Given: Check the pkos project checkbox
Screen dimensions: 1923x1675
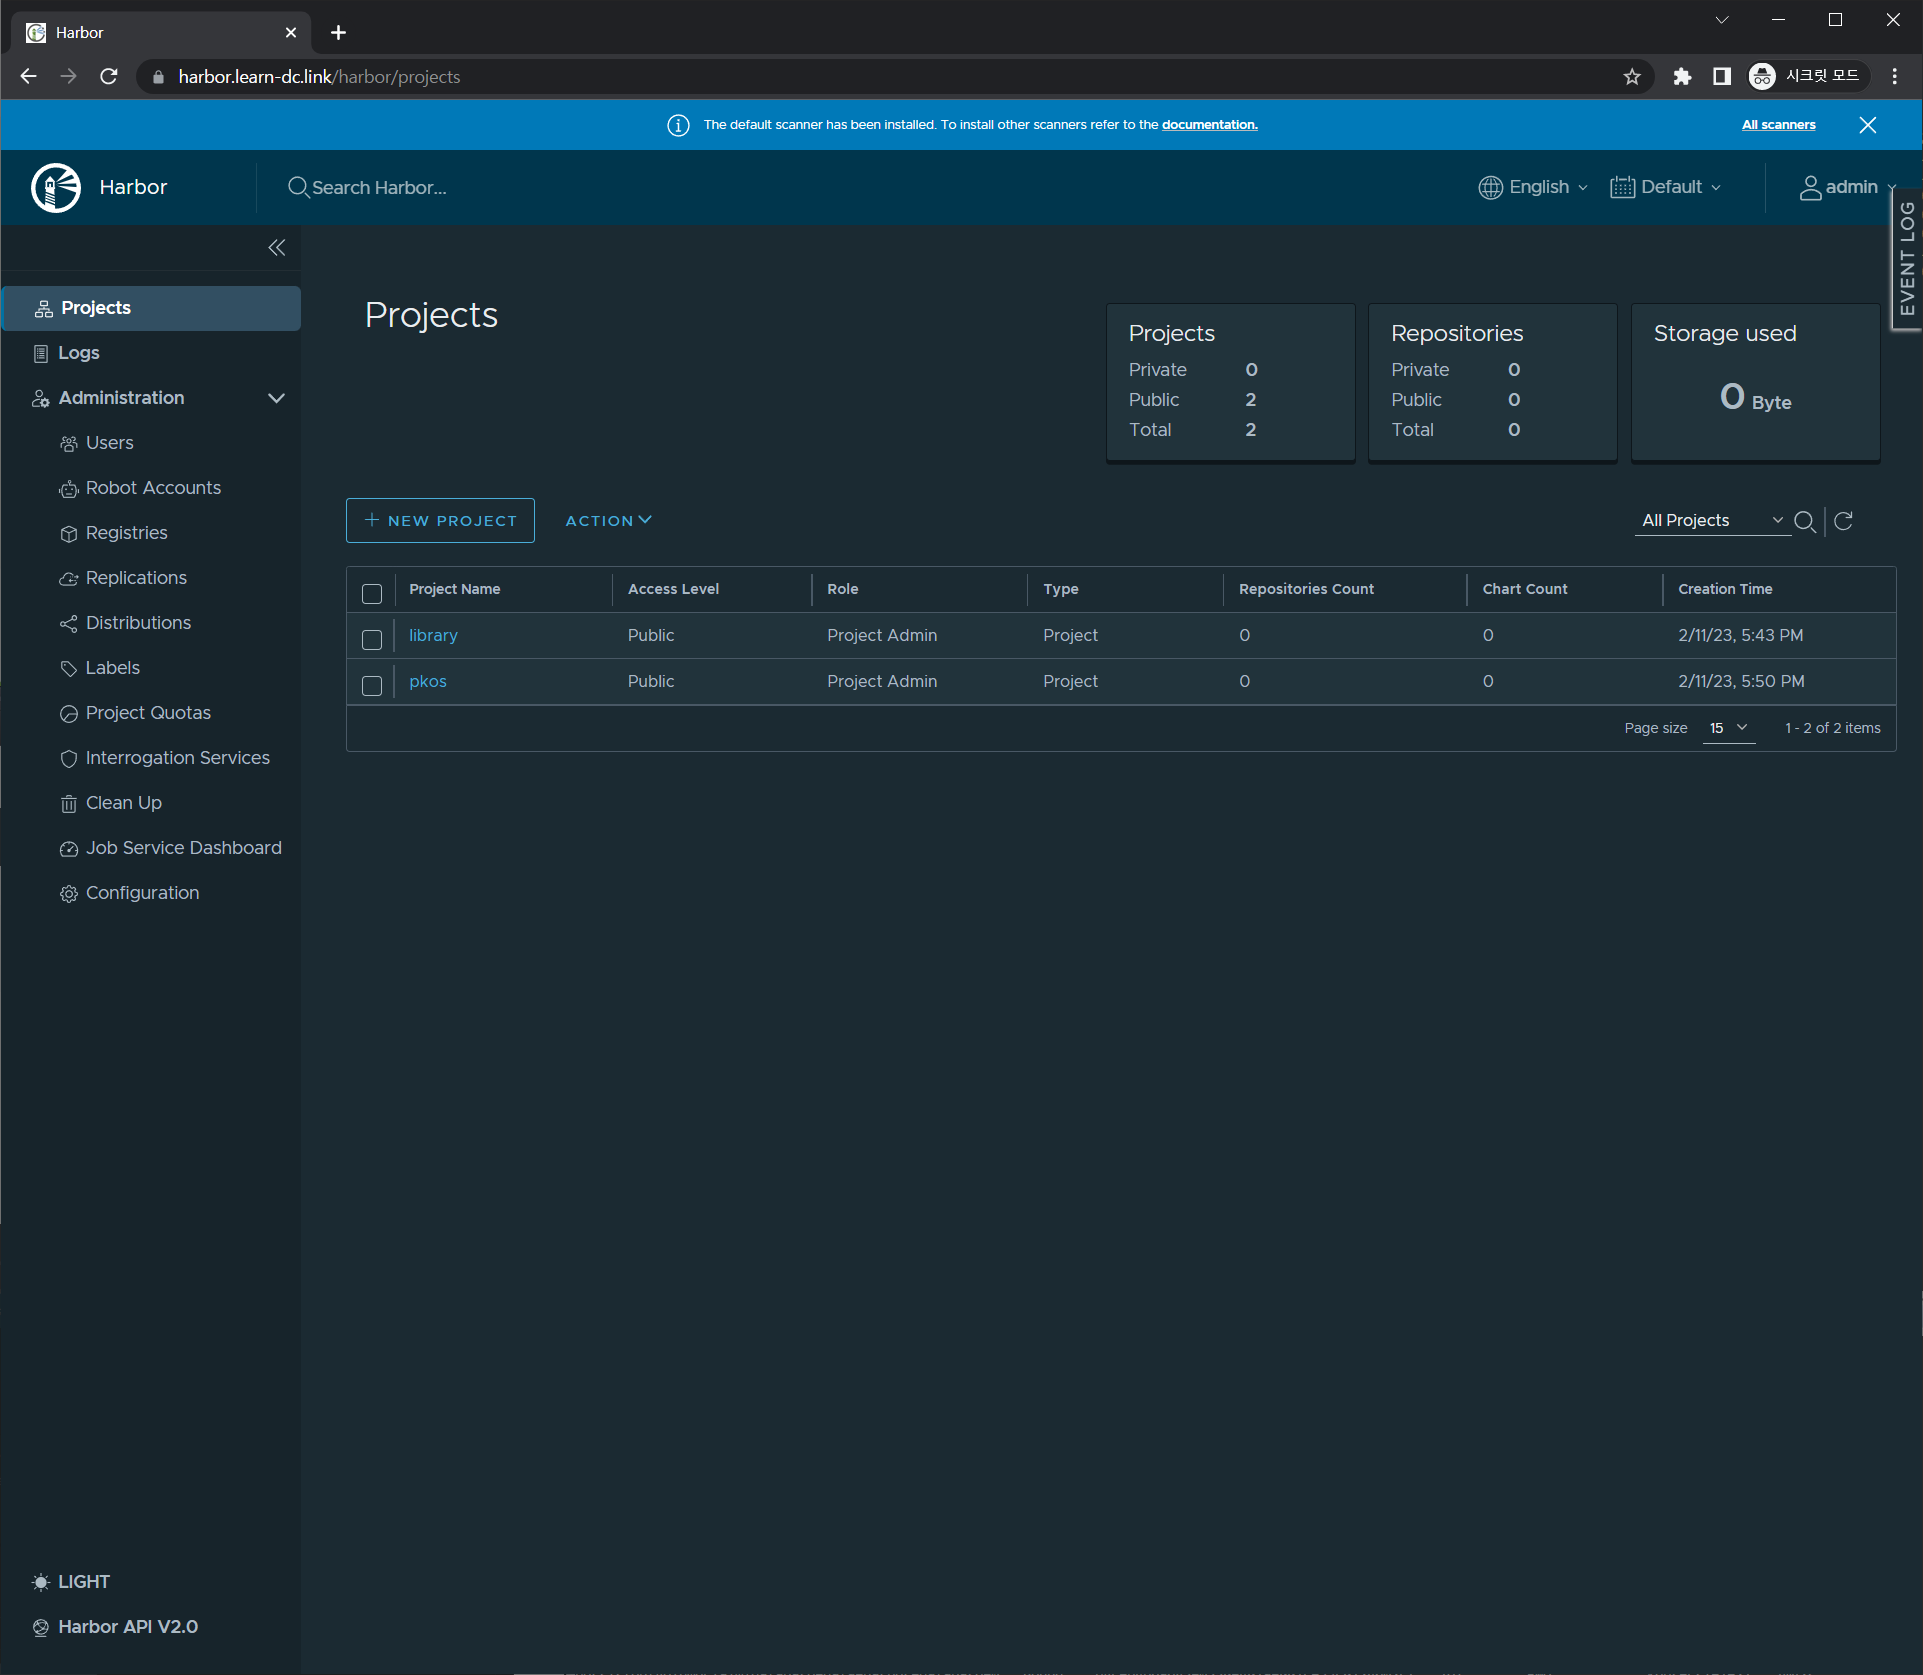Looking at the screenshot, I should 372,686.
